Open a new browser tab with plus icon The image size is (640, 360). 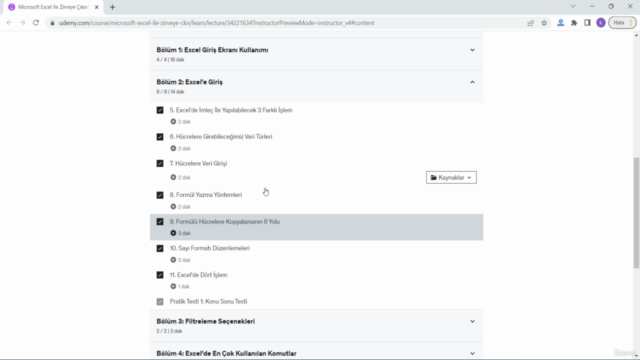point(112,7)
